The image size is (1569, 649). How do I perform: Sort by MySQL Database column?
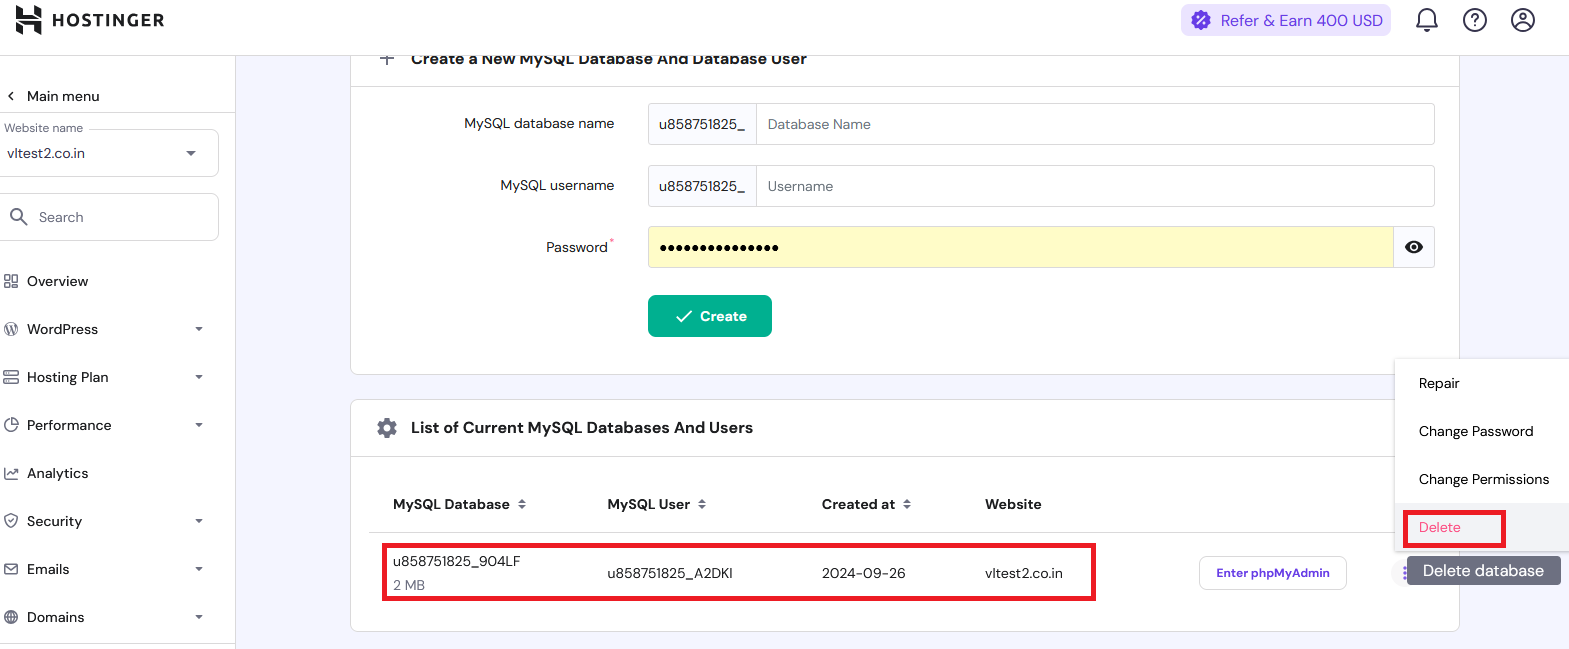(522, 504)
